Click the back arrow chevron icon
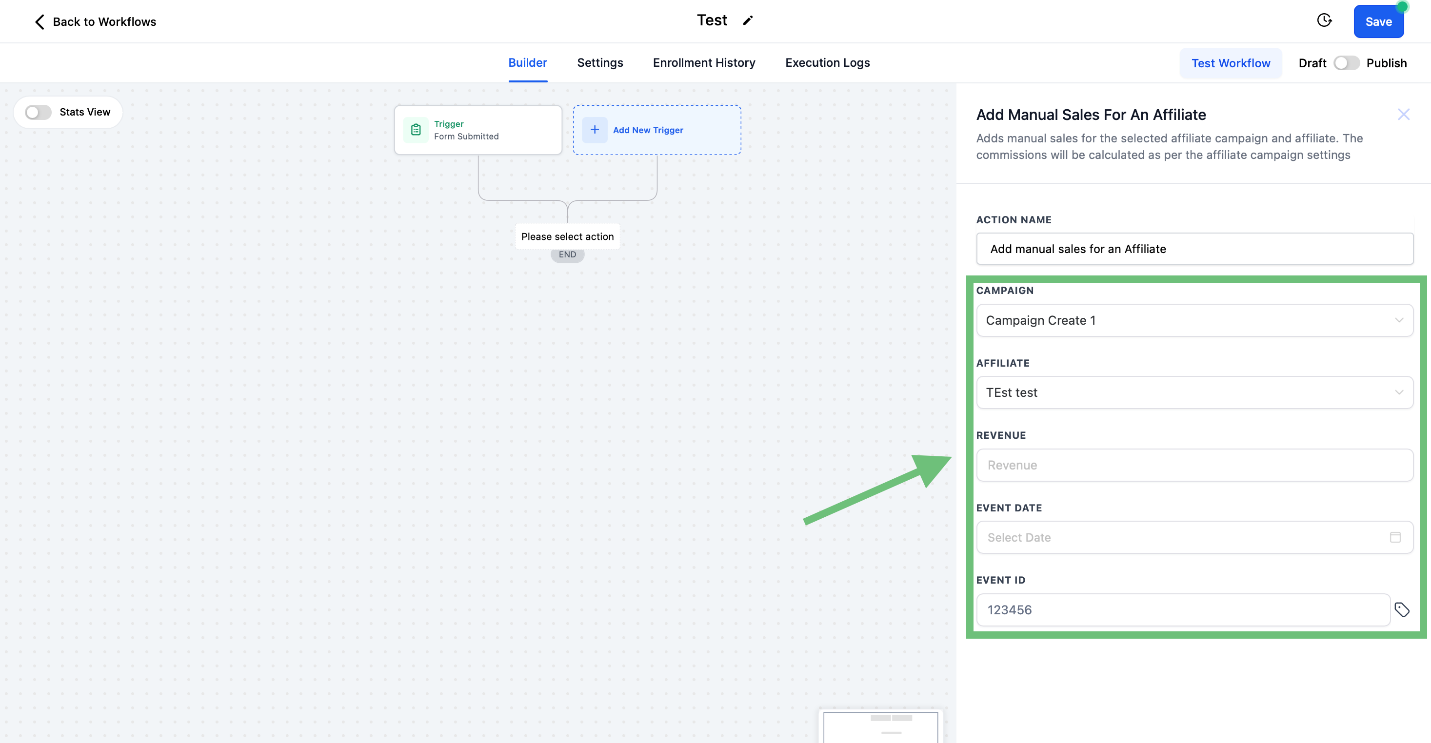This screenshot has width=1431, height=743. (39, 22)
